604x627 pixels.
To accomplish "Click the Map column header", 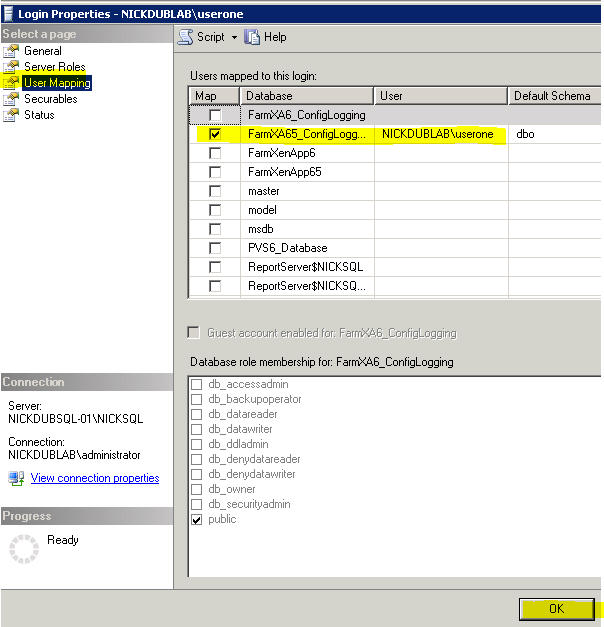I will click(x=214, y=96).
